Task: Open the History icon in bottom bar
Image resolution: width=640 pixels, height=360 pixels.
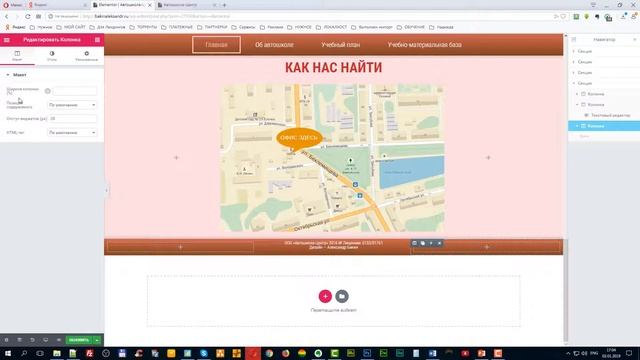Action: pyautogui.click(x=32, y=340)
